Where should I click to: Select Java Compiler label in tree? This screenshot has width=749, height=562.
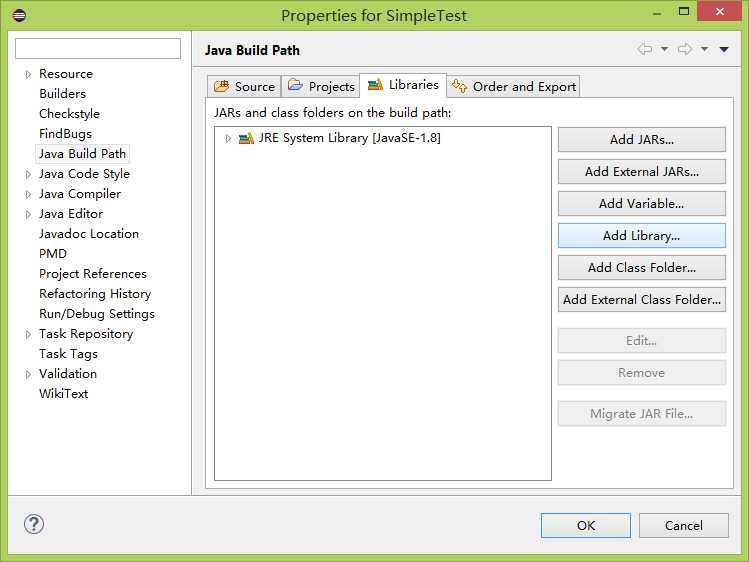(x=80, y=194)
